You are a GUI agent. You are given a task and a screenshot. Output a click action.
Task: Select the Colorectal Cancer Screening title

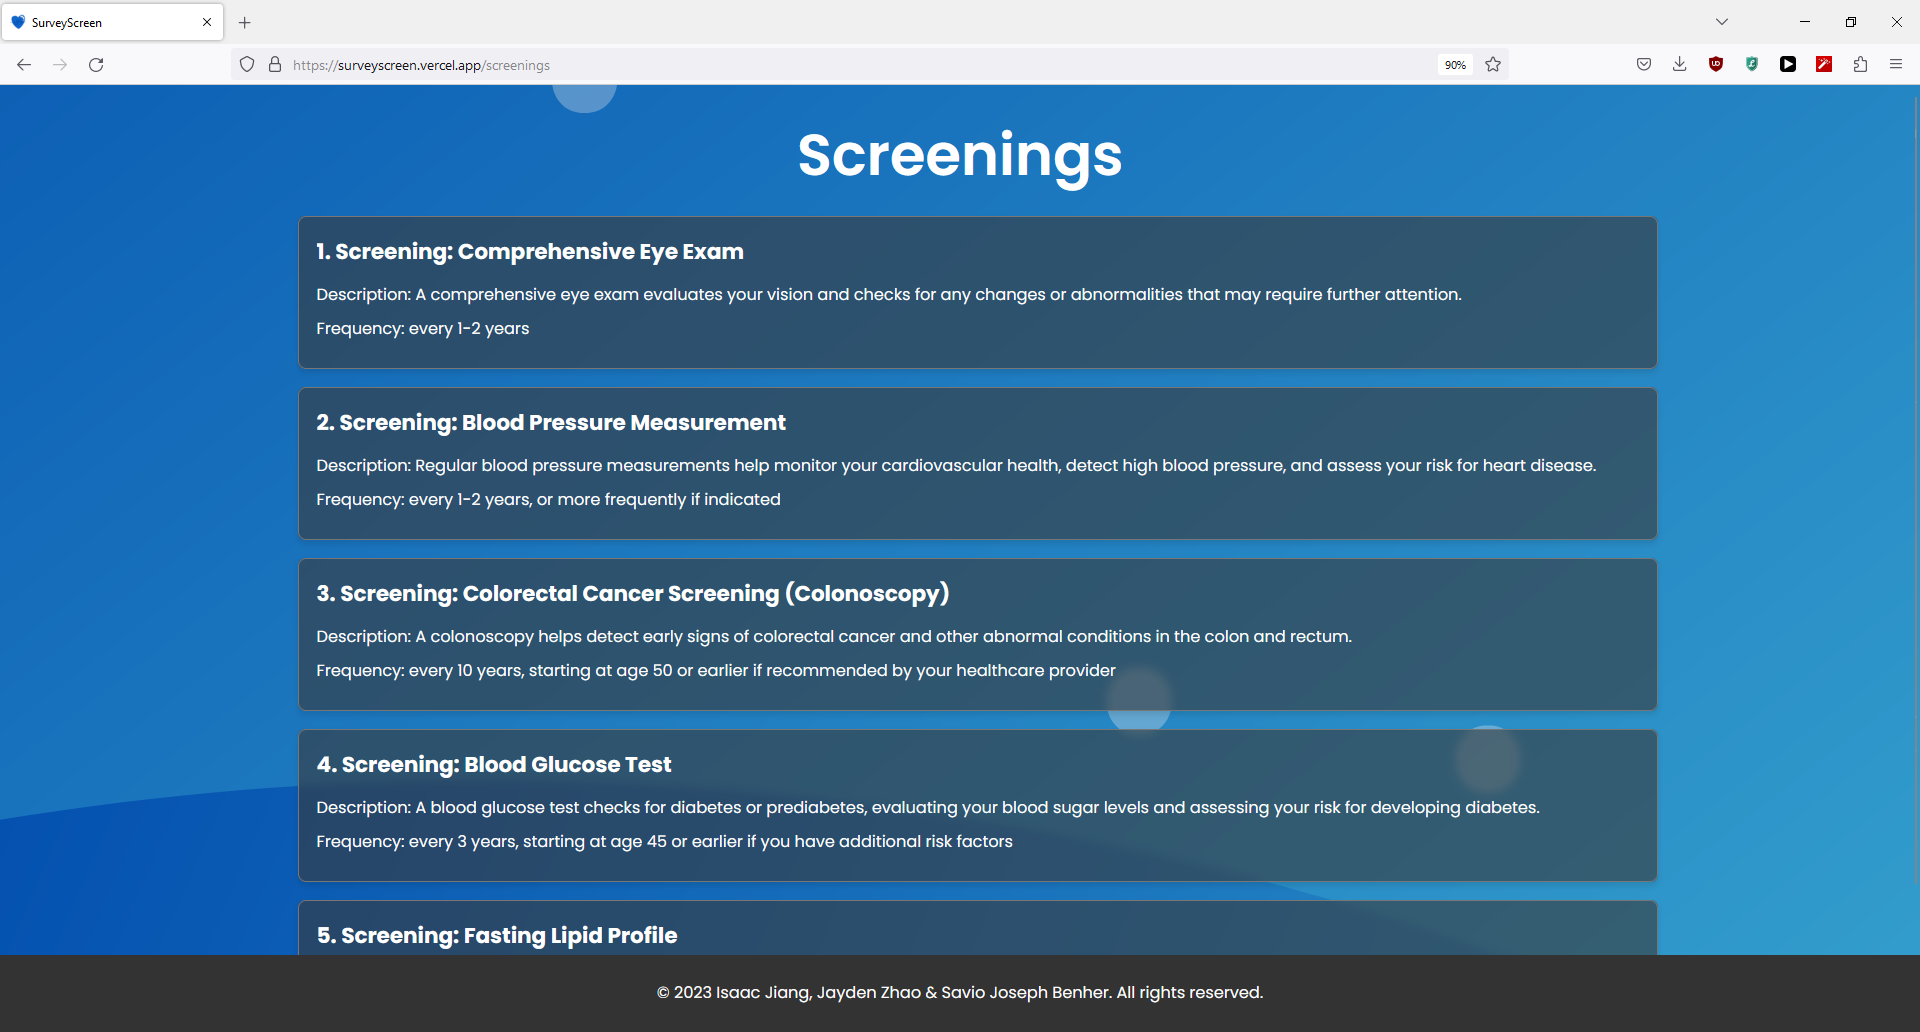[633, 594]
